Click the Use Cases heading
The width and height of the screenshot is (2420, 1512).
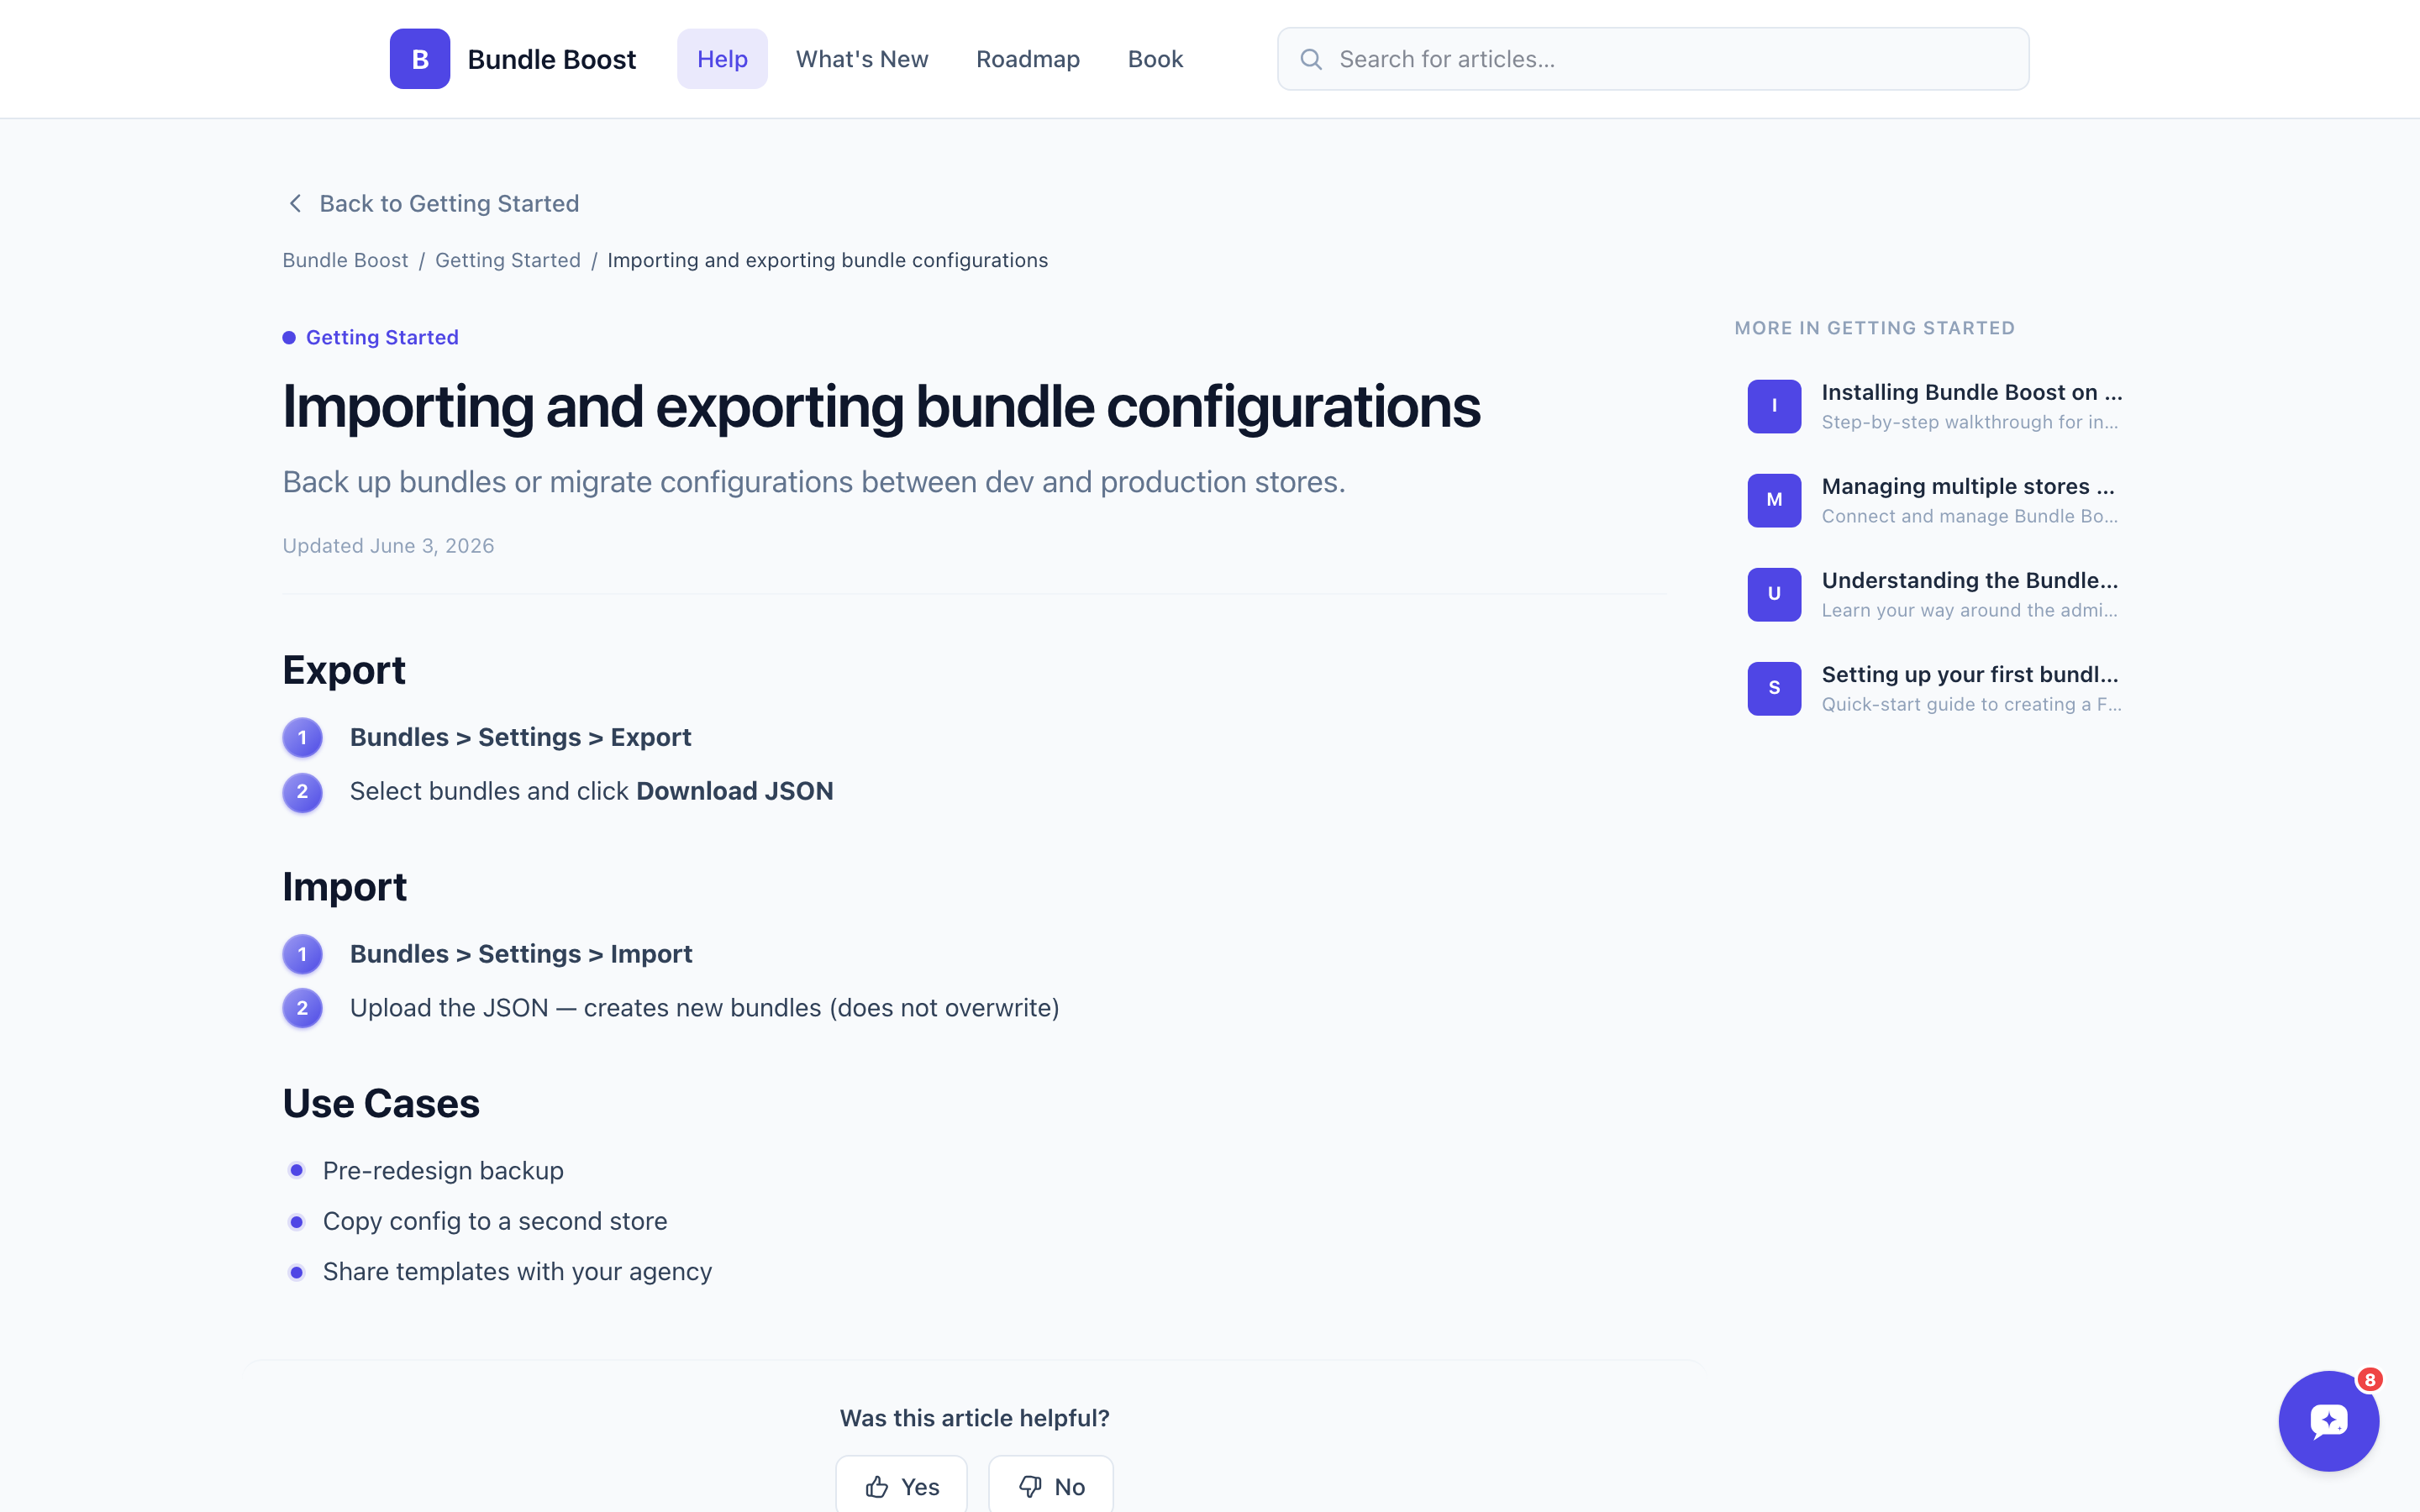point(381,1103)
